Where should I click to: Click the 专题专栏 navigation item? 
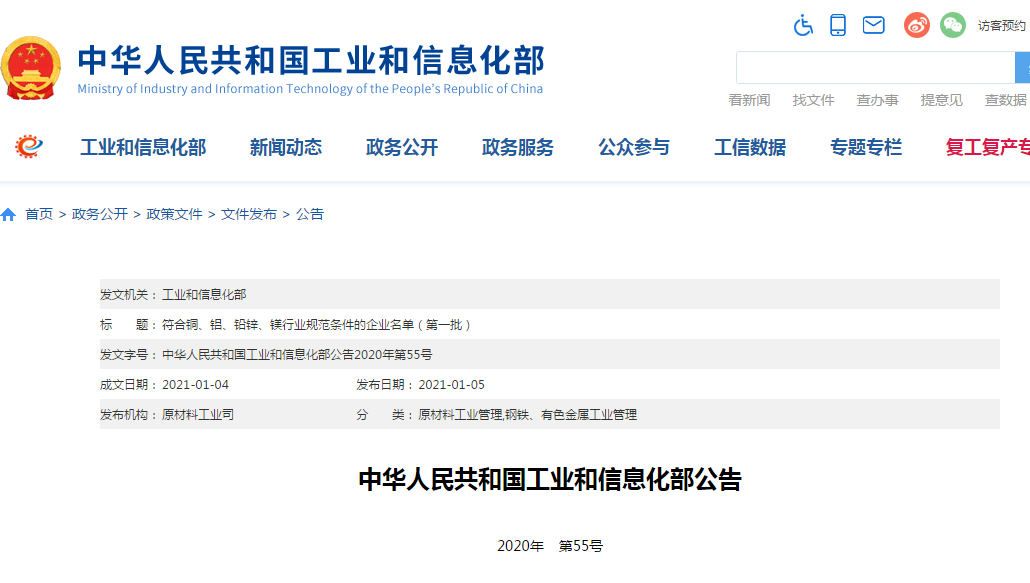point(866,148)
